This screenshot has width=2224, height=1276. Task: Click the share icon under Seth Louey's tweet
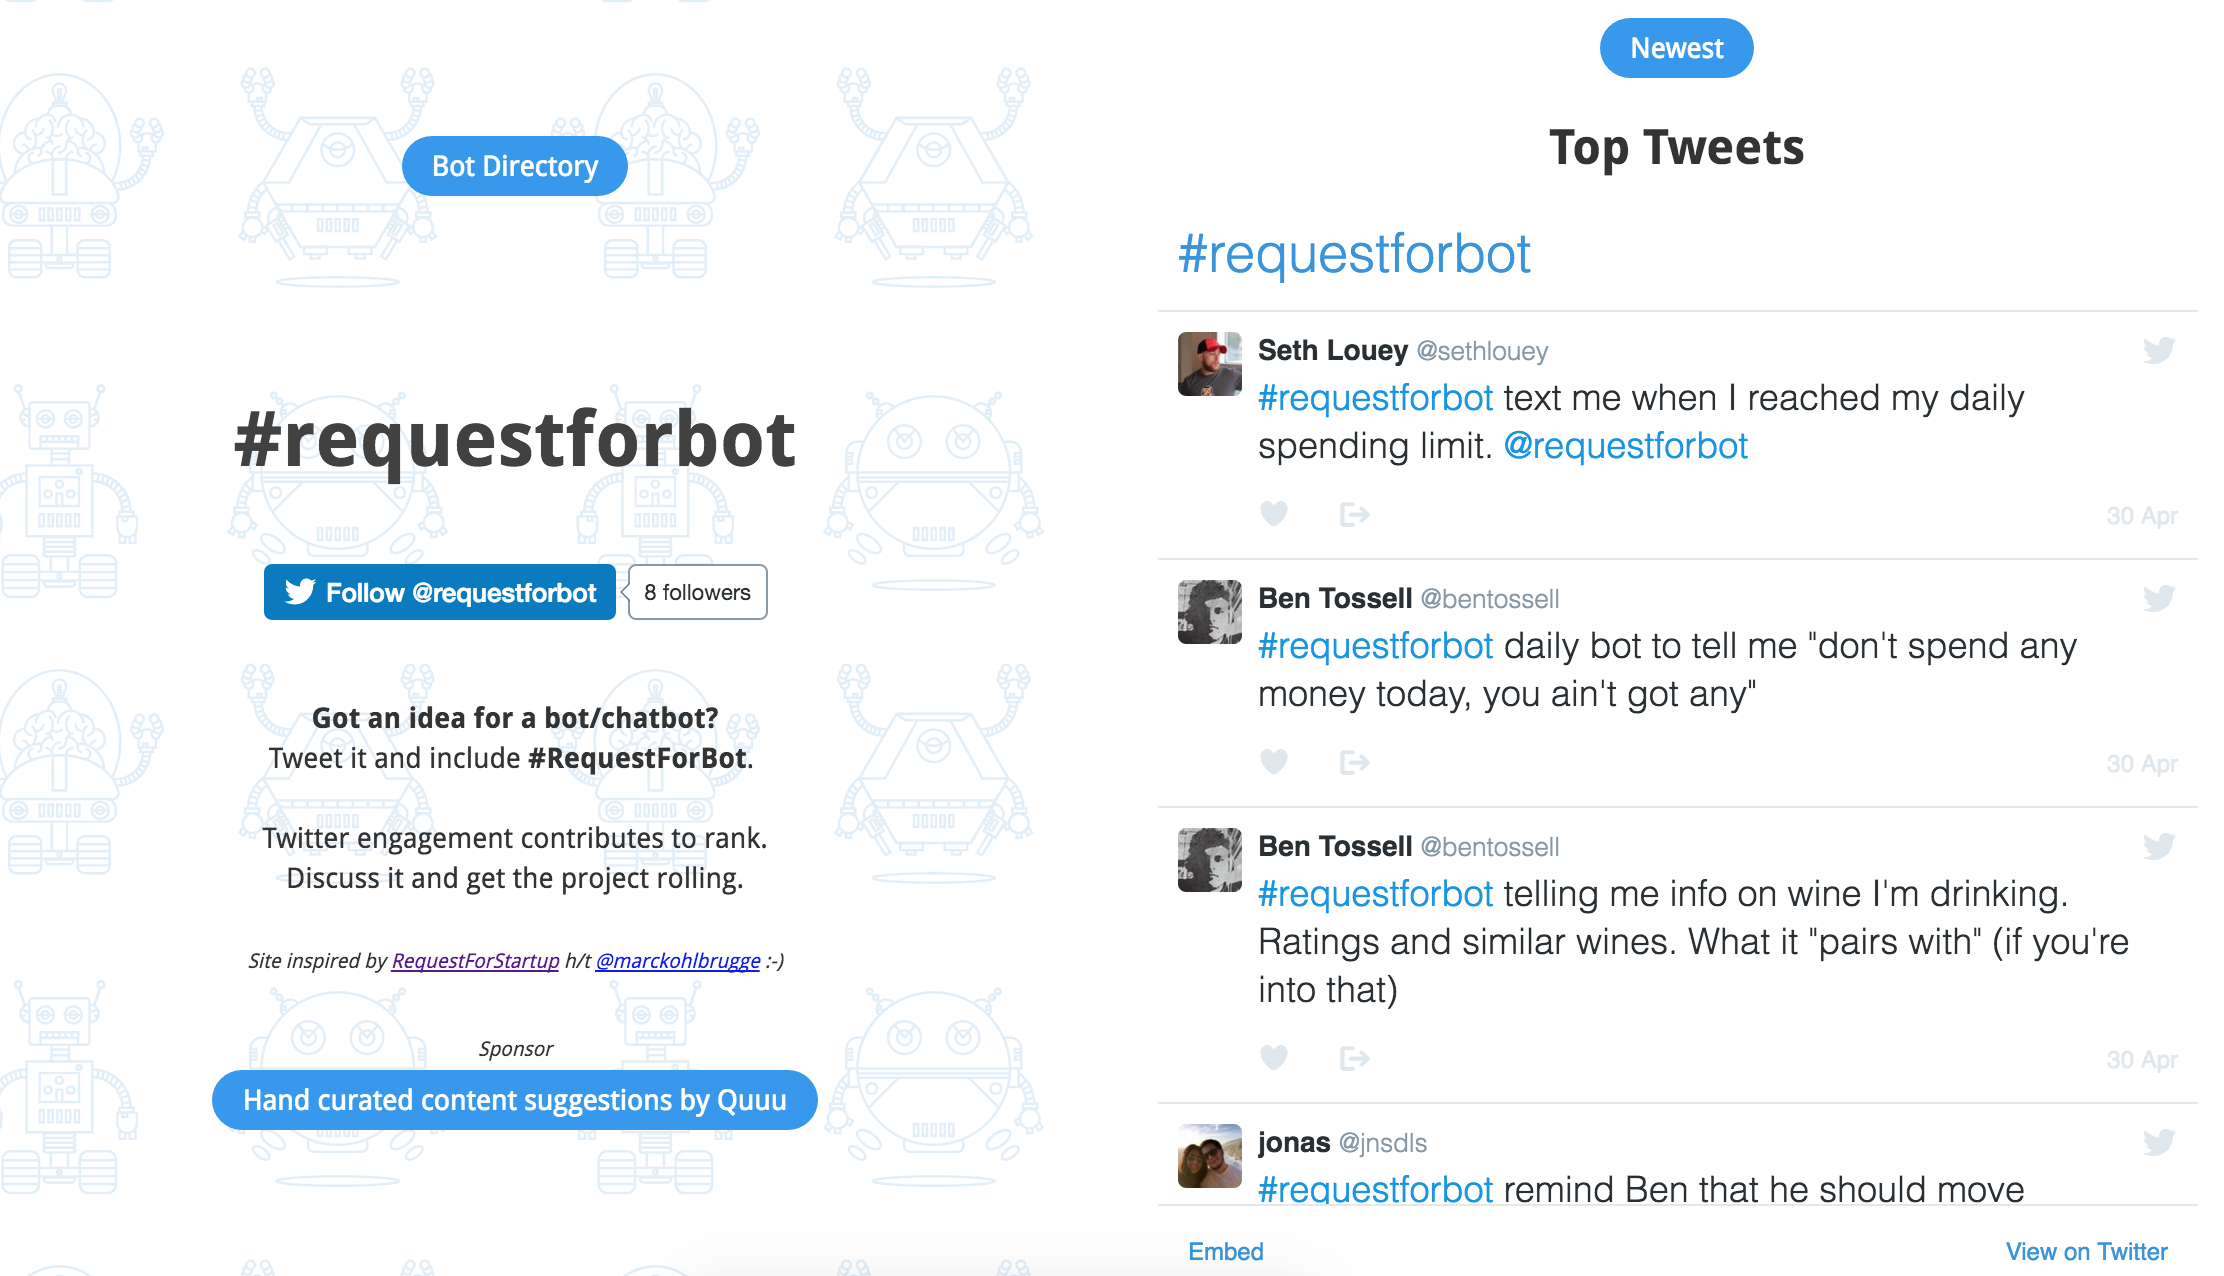click(1353, 515)
